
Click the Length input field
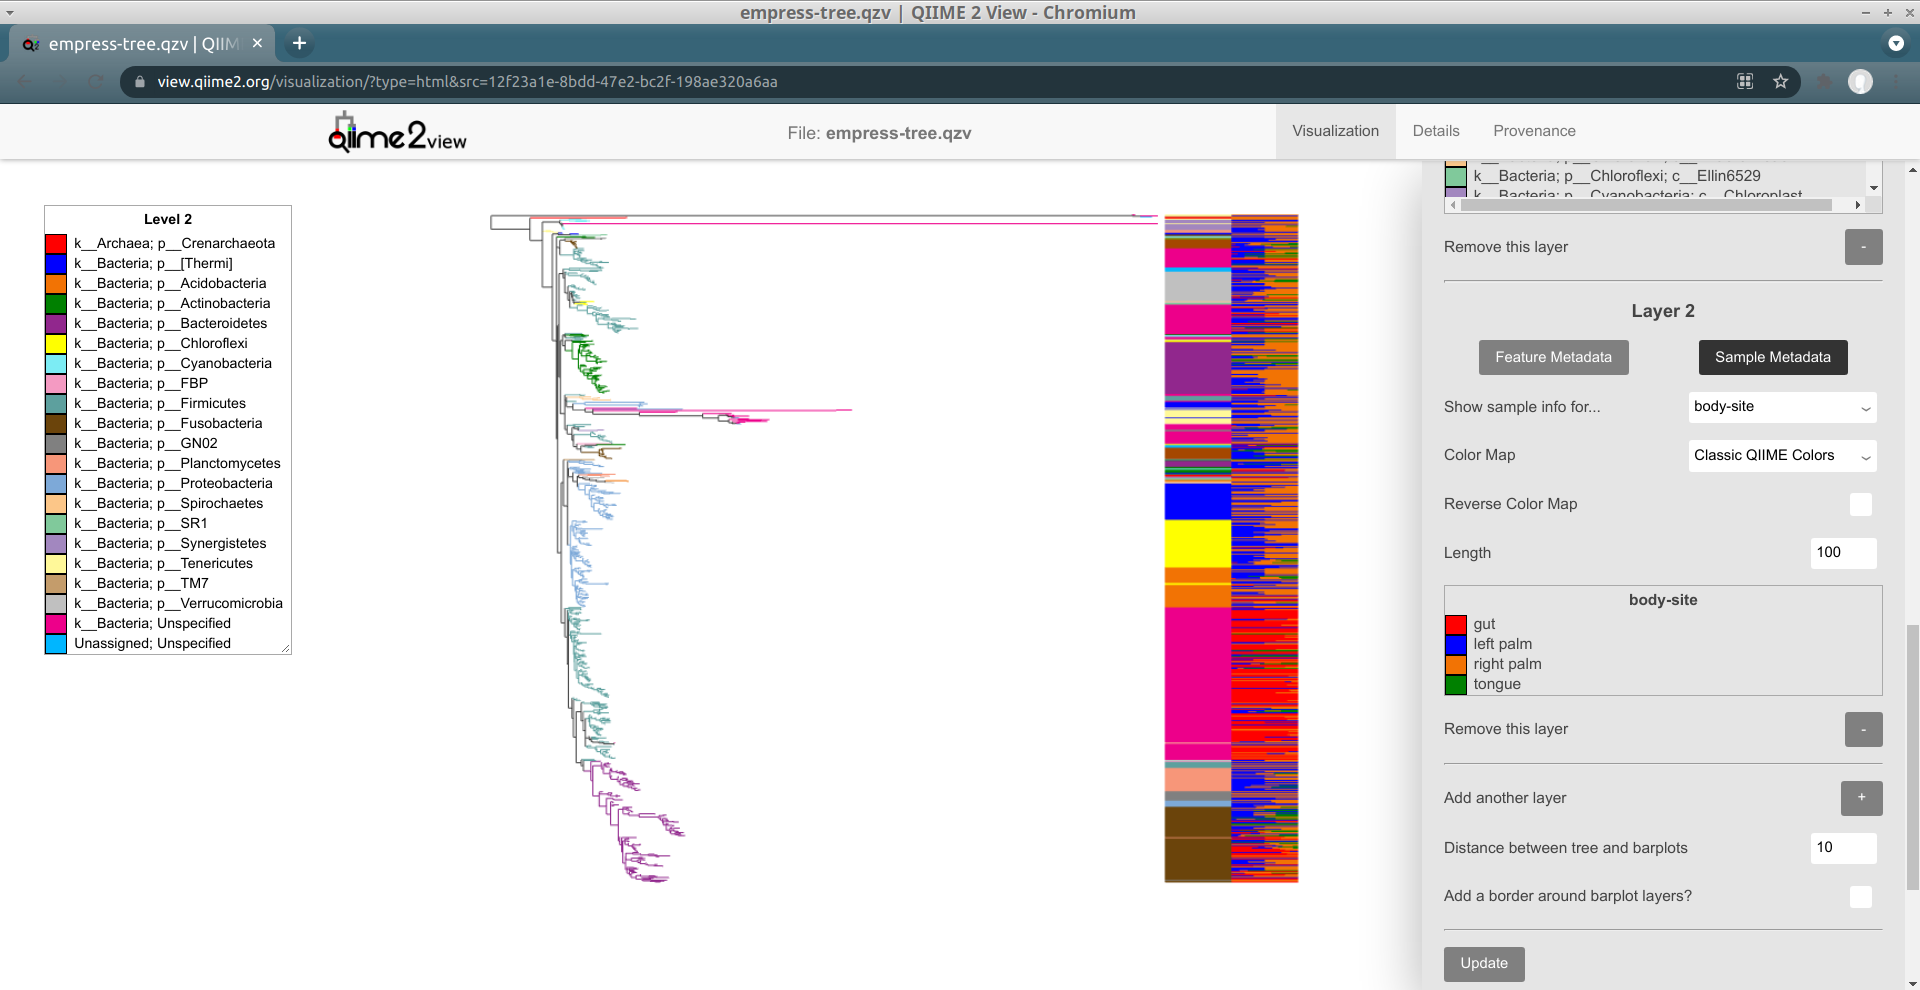(1841, 553)
